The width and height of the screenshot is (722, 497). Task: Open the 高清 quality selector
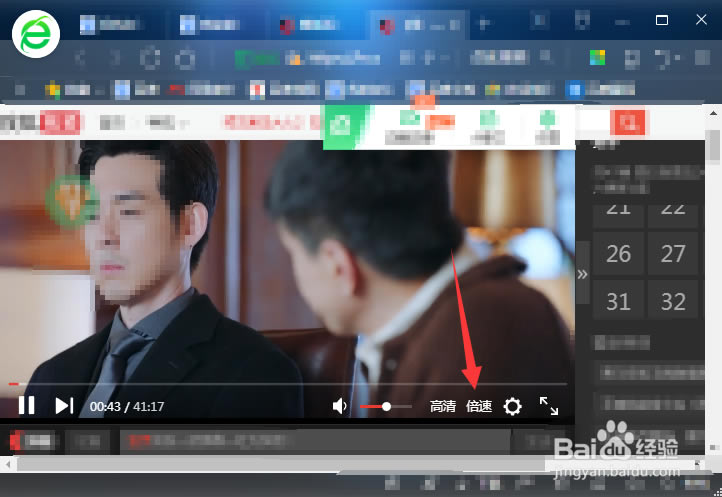(443, 406)
